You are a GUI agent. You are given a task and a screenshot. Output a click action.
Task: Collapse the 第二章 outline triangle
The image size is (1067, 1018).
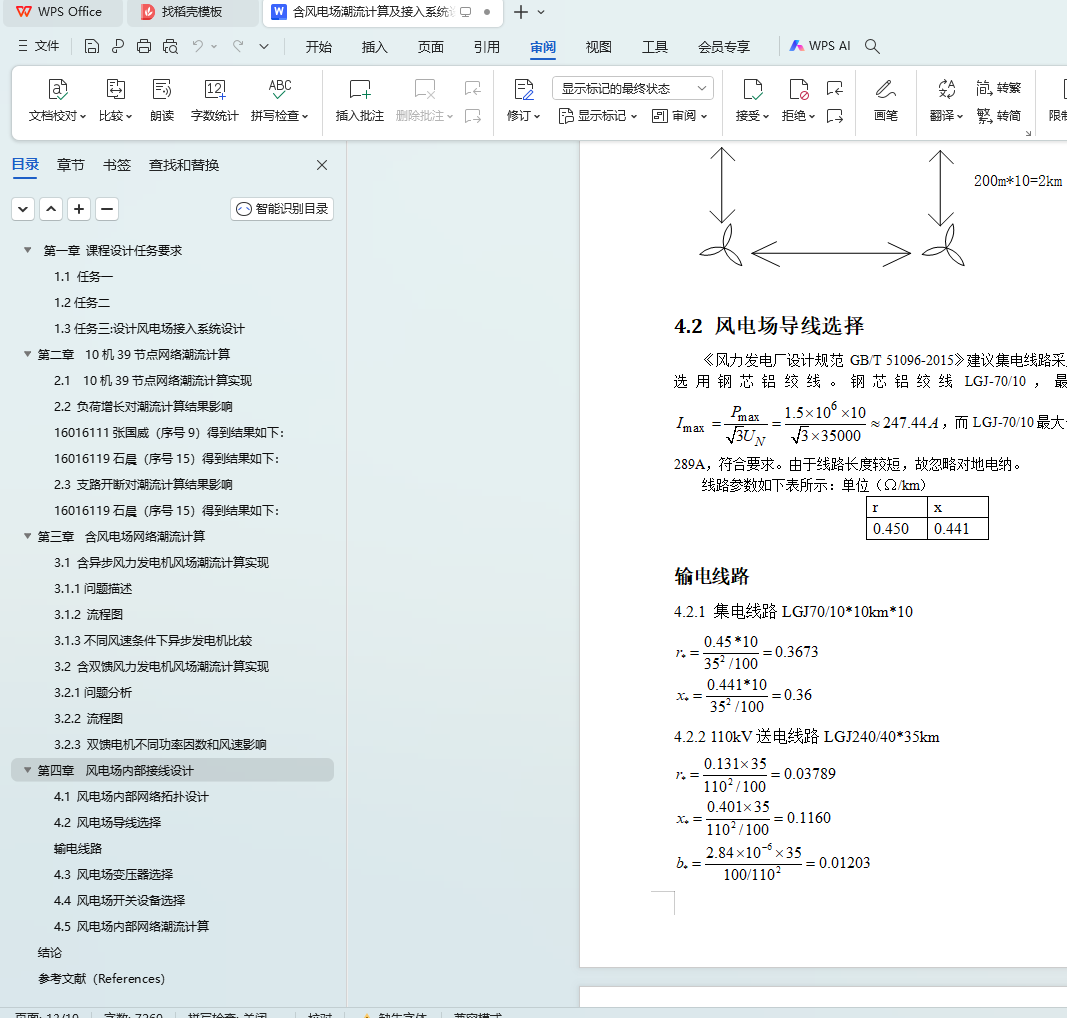pos(27,355)
